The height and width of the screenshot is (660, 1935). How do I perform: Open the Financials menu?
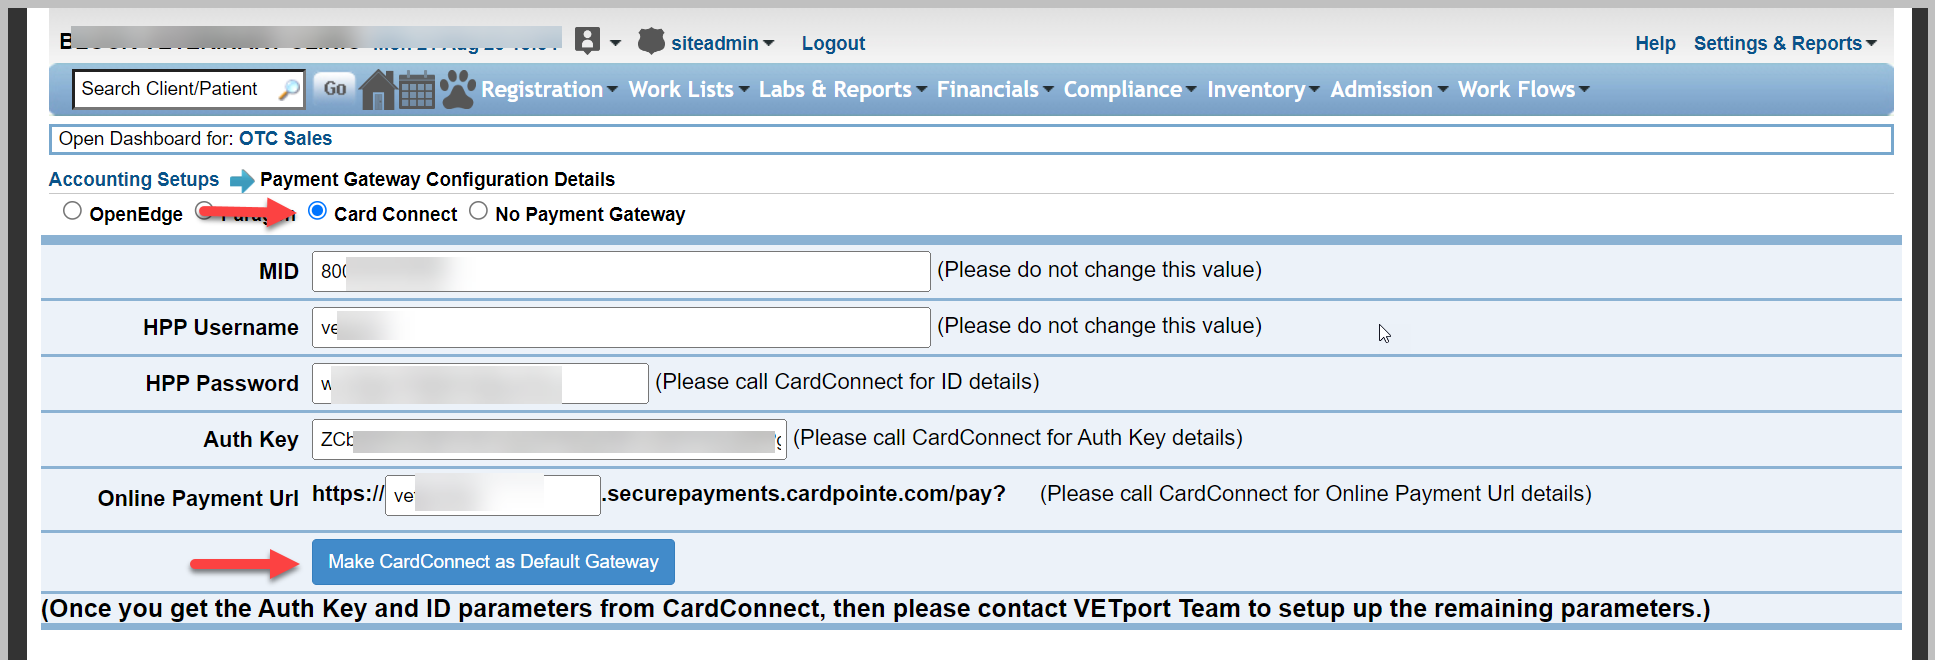tap(995, 89)
